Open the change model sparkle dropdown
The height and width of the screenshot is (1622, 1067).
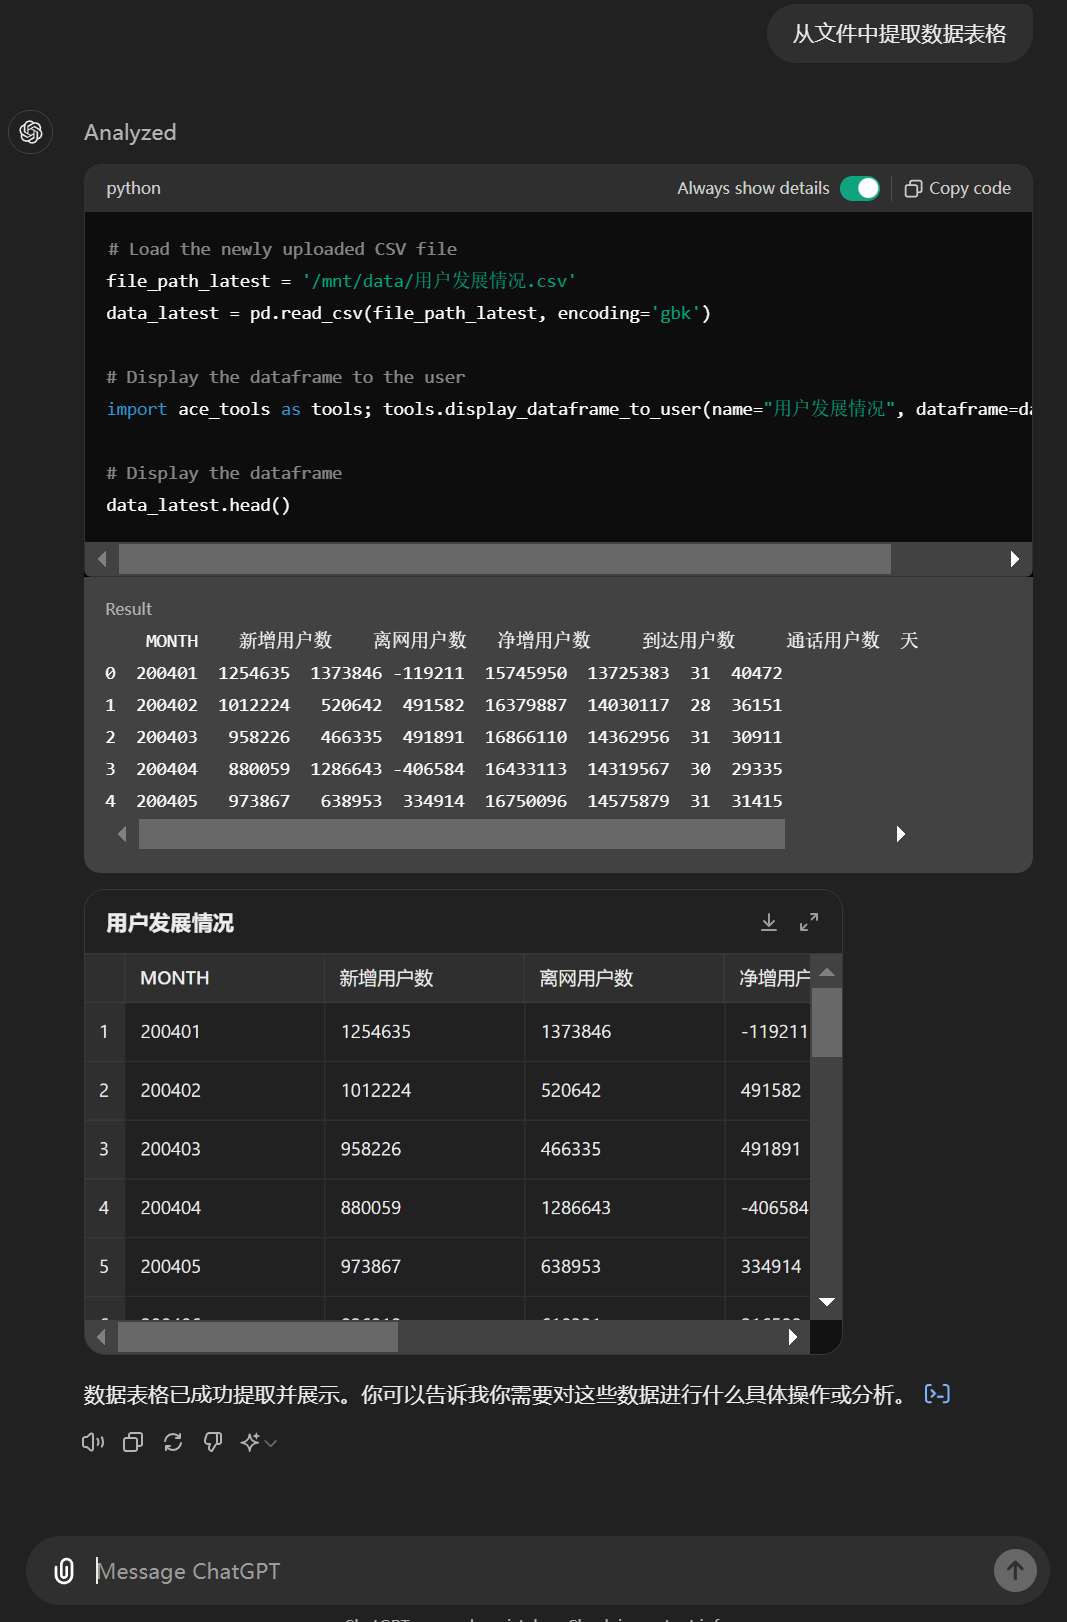[258, 1442]
